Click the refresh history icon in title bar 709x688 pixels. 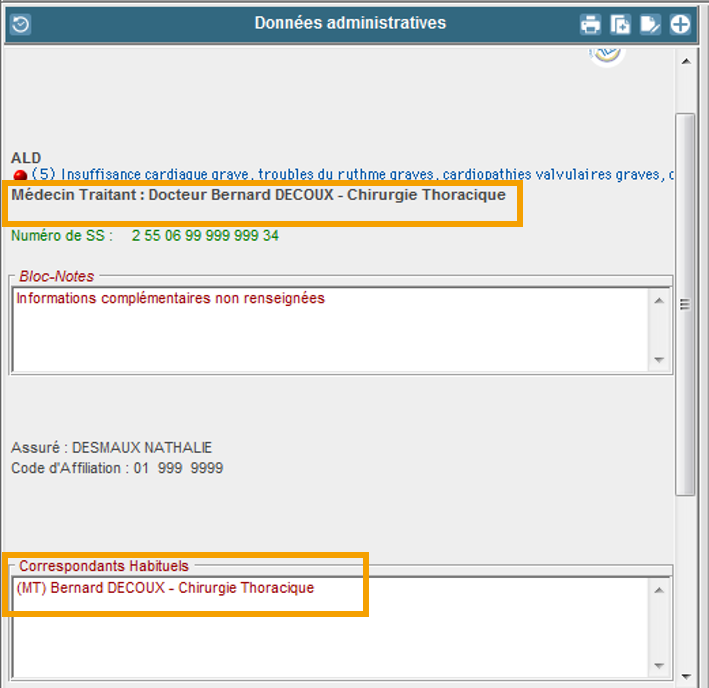click(x=20, y=24)
